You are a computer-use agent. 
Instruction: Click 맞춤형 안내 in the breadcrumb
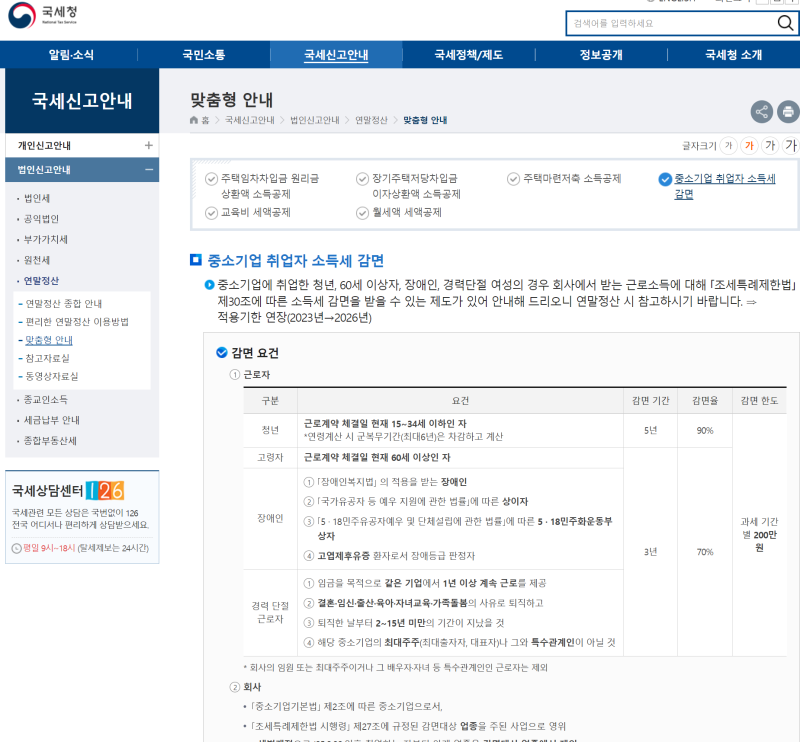[x=425, y=120]
